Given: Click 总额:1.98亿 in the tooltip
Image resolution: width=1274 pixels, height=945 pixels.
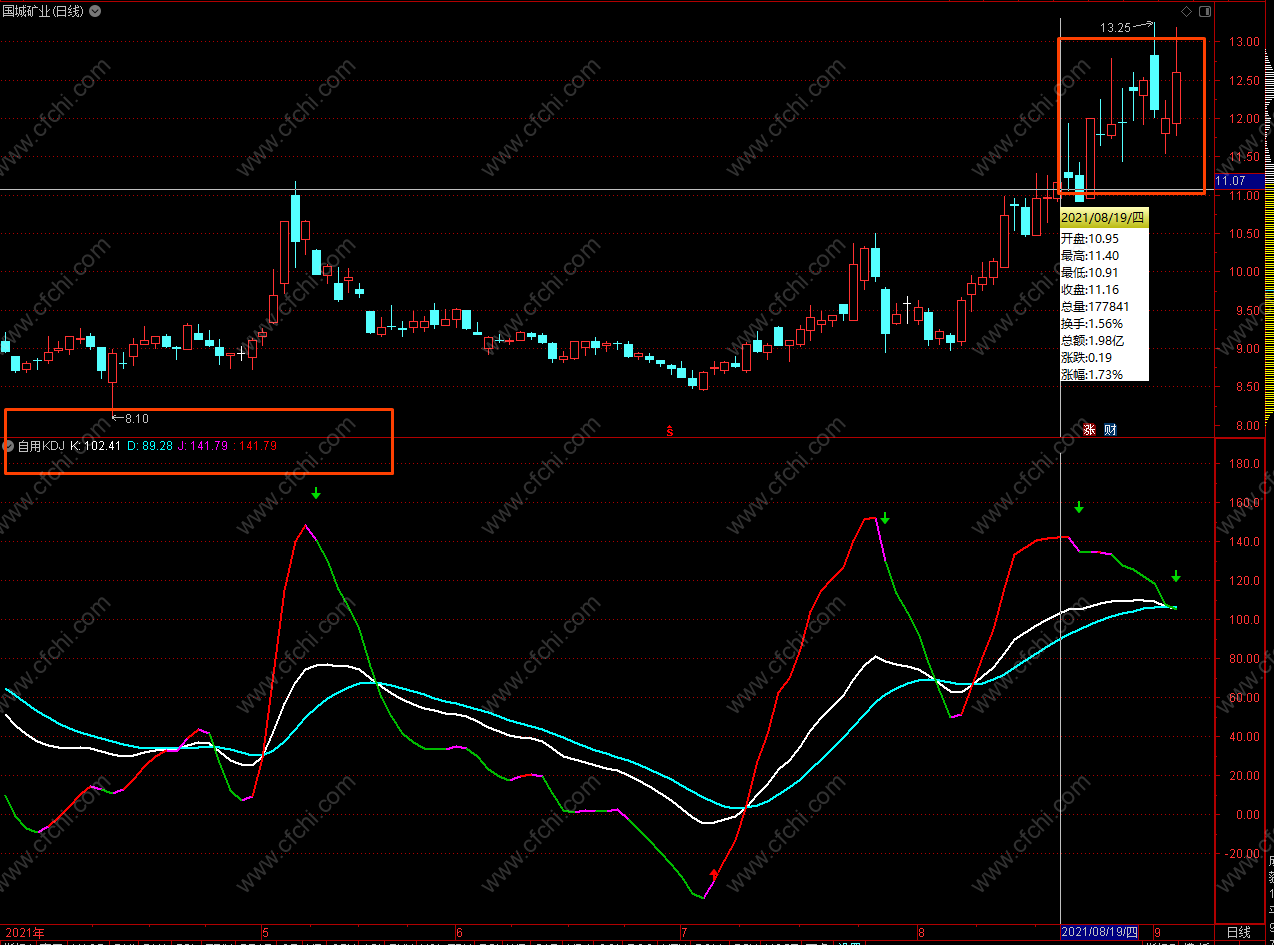Looking at the screenshot, I should 1093,341.
